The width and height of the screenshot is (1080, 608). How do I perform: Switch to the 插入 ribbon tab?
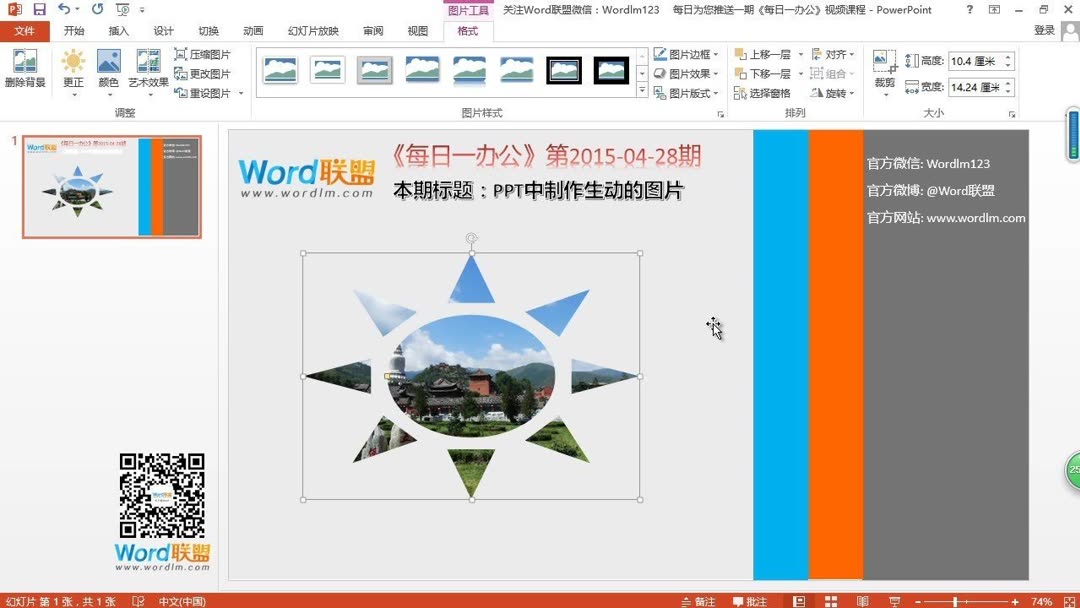[118, 30]
